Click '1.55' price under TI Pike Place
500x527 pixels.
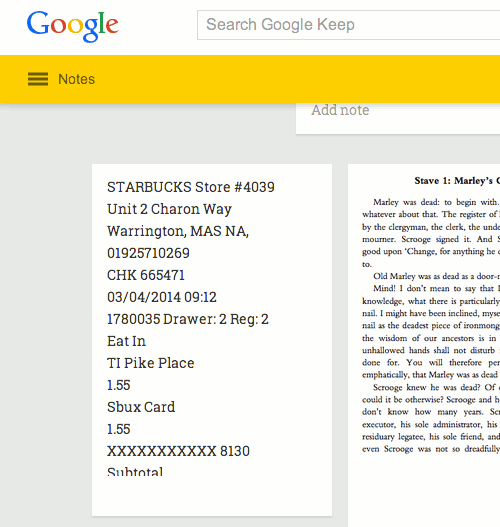pyautogui.click(x=119, y=385)
